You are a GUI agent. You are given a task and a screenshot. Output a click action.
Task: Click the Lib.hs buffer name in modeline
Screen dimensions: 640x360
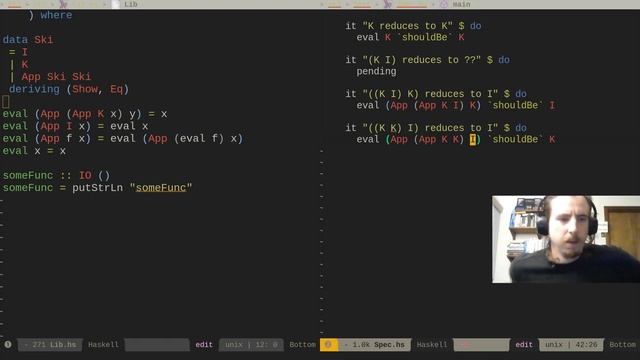tap(62, 344)
